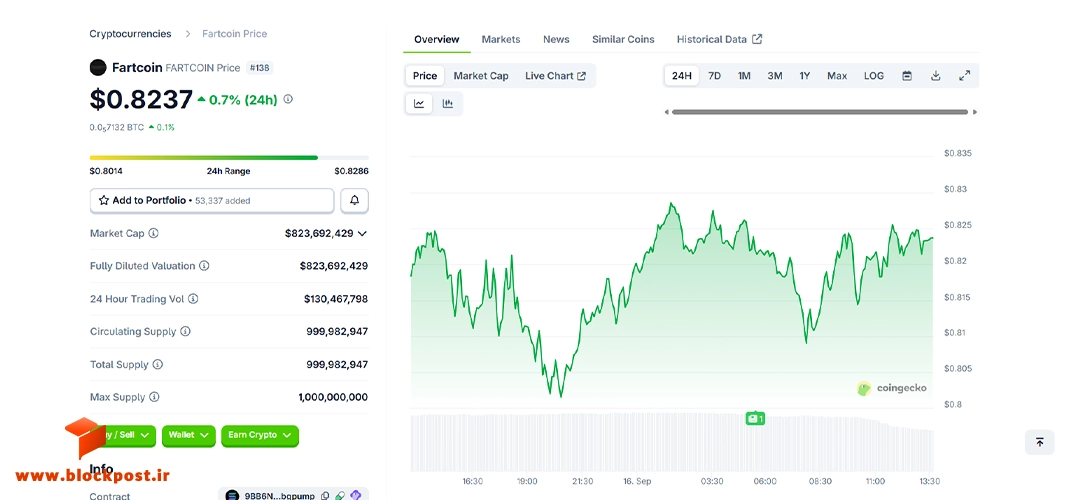Switch to the Similar Coins tab
1066x500 pixels.
click(623, 39)
